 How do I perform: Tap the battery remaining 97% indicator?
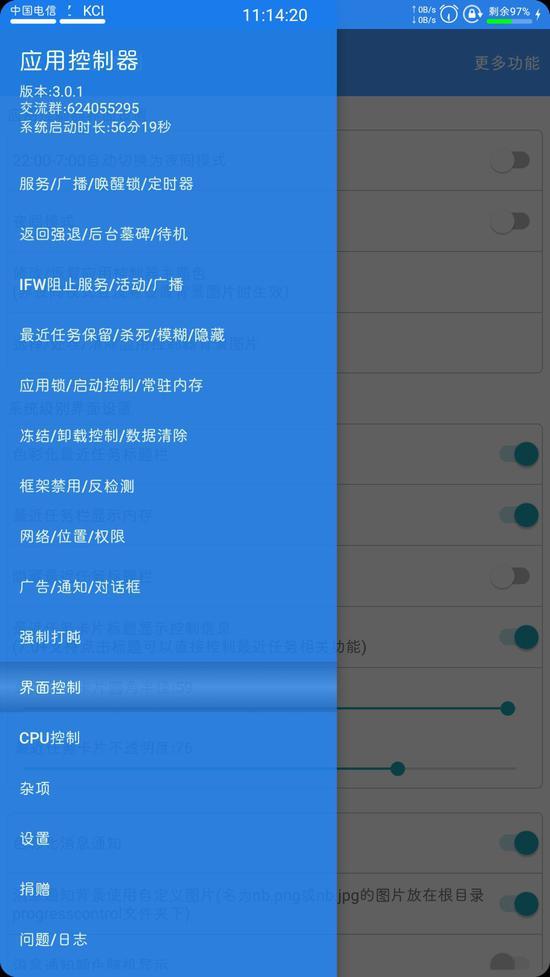510,13
